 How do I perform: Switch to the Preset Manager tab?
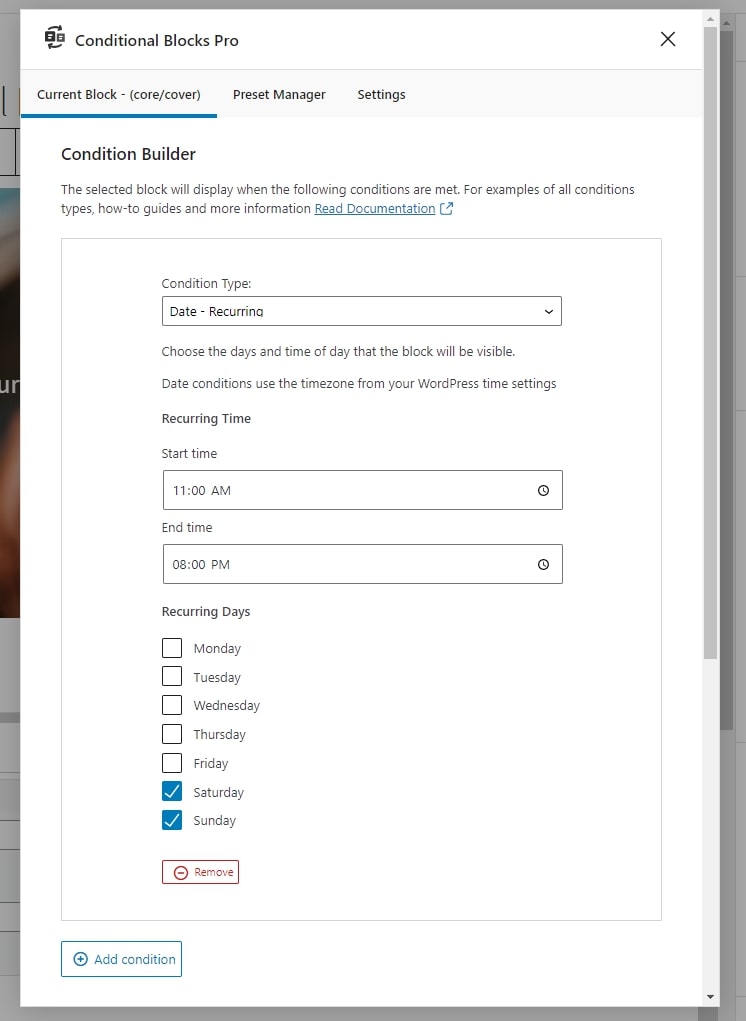tap(279, 94)
